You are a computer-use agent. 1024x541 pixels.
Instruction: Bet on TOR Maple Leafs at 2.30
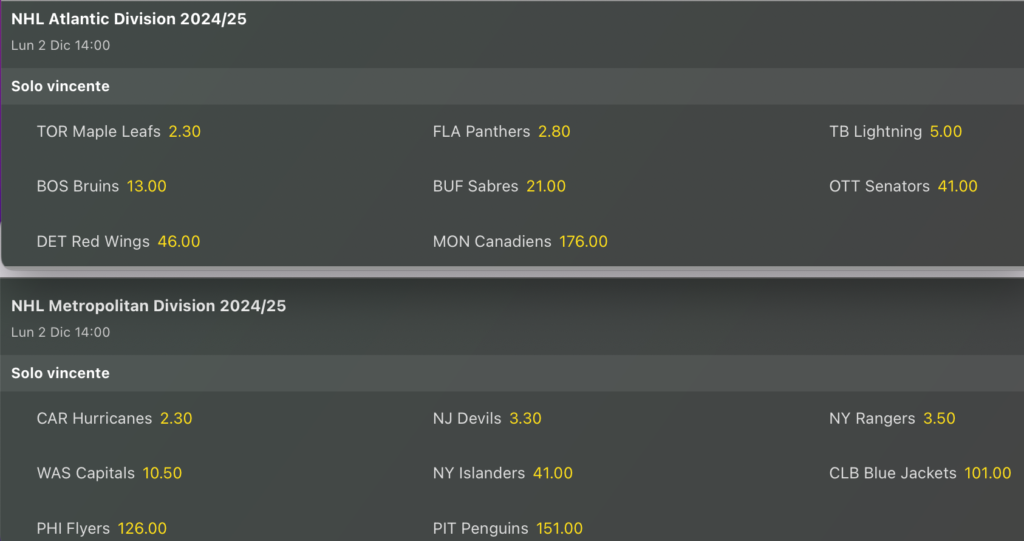click(184, 132)
